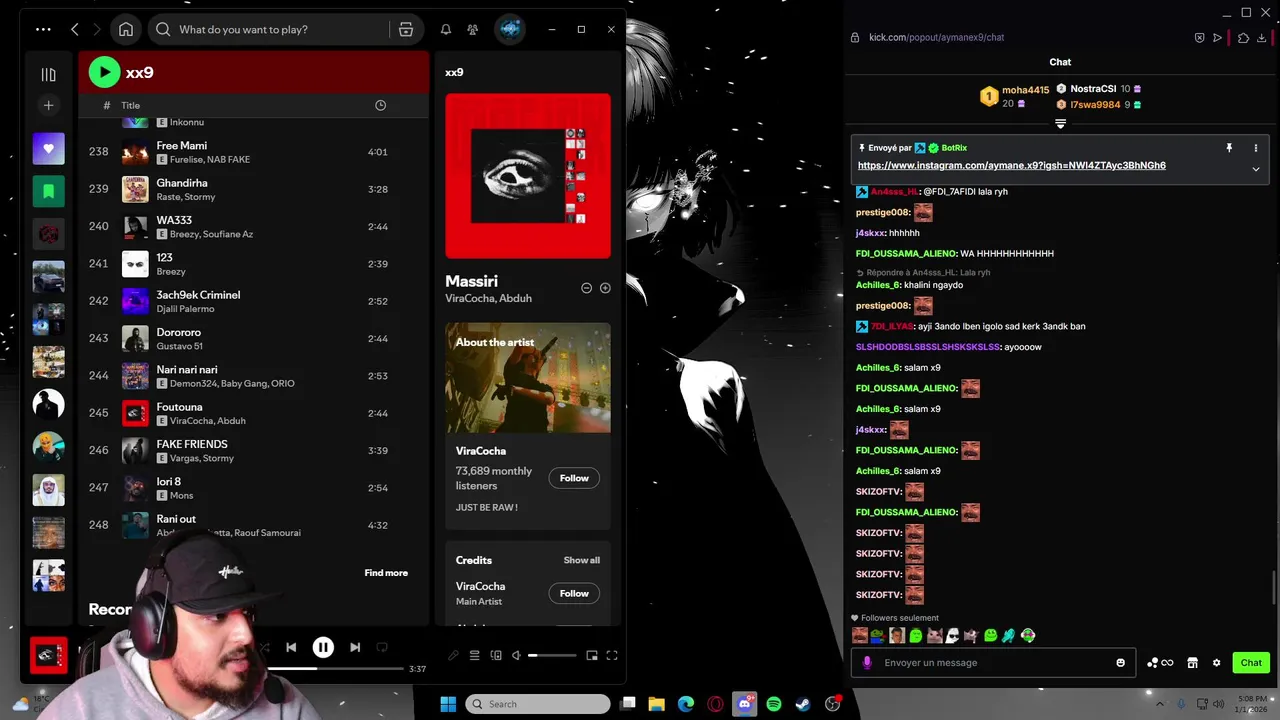The image size is (1280, 720).
Task: Open Kick chat shop icon
Action: pyautogui.click(x=1192, y=663)
